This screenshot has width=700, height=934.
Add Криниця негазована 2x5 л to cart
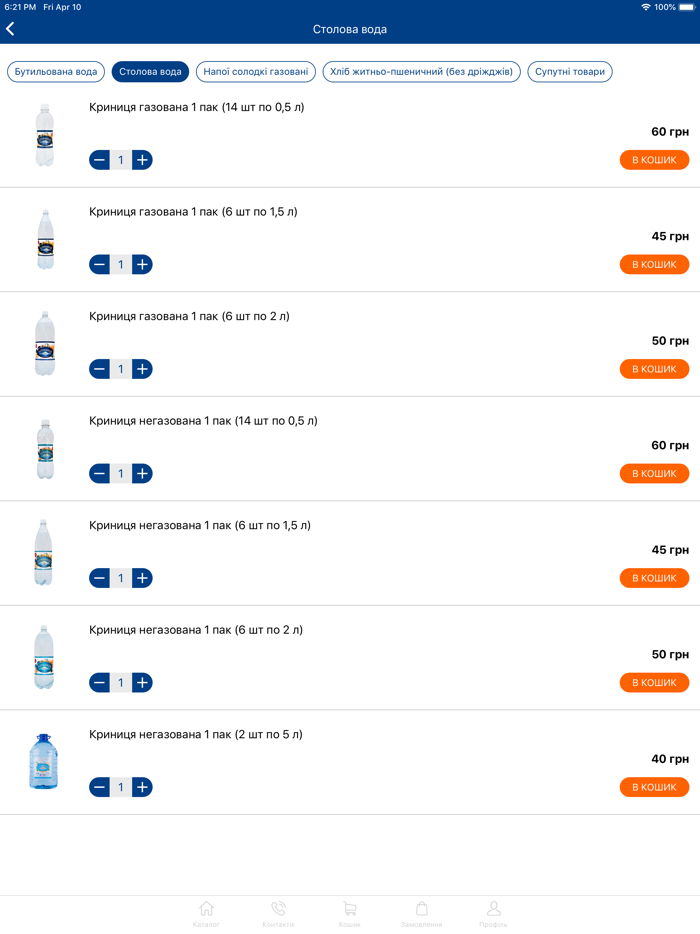tap(654, 787)
